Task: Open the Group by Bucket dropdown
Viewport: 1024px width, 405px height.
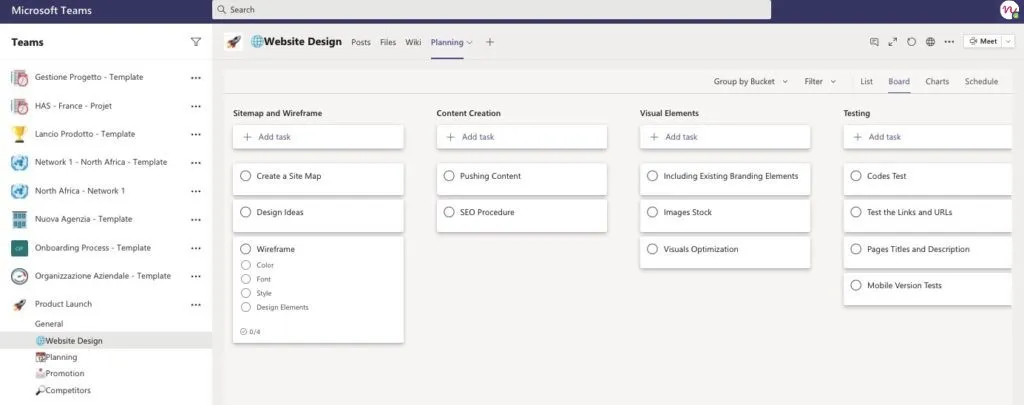Action: click(750, 82)
